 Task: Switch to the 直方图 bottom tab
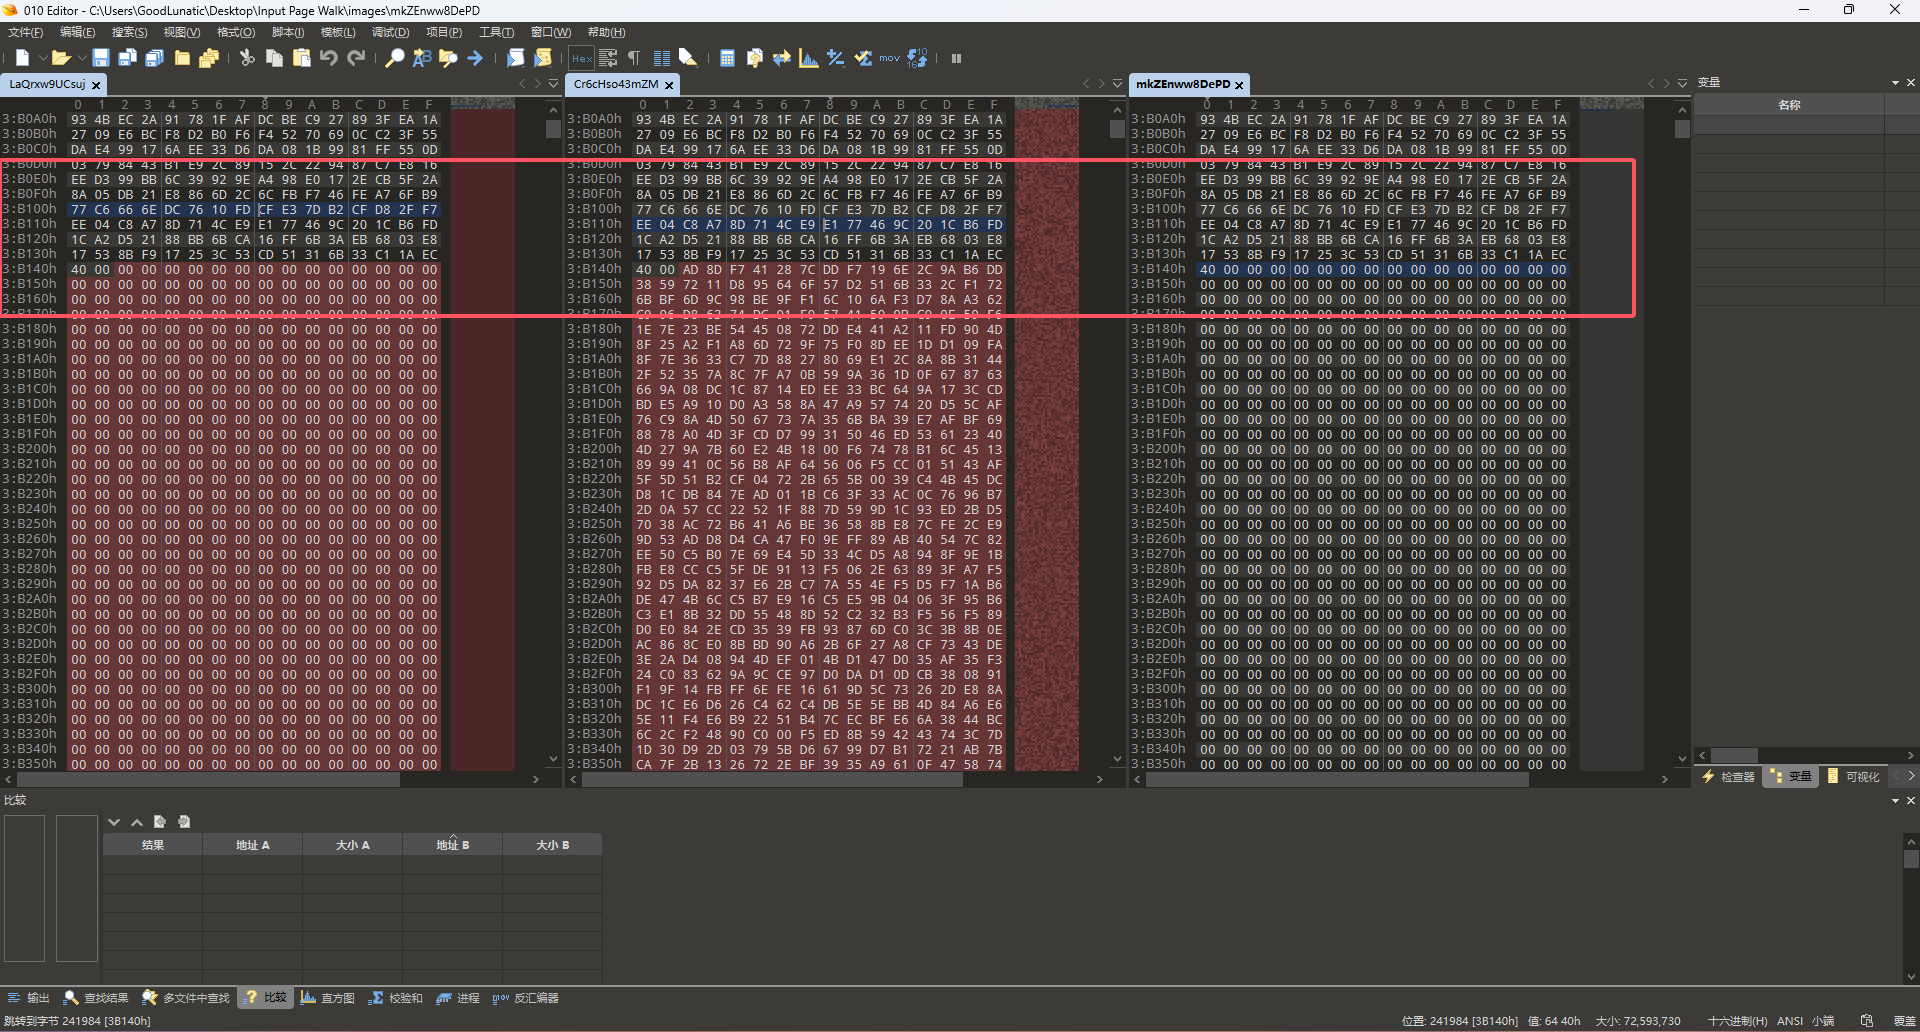pyautogui.click(x=328, y=998)
